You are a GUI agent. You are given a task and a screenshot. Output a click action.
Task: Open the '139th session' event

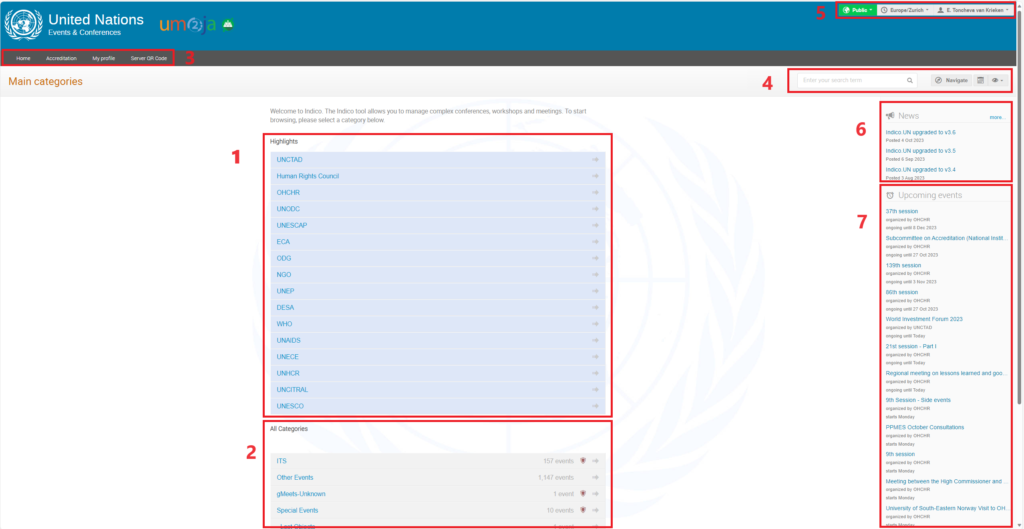click(903, 266)
